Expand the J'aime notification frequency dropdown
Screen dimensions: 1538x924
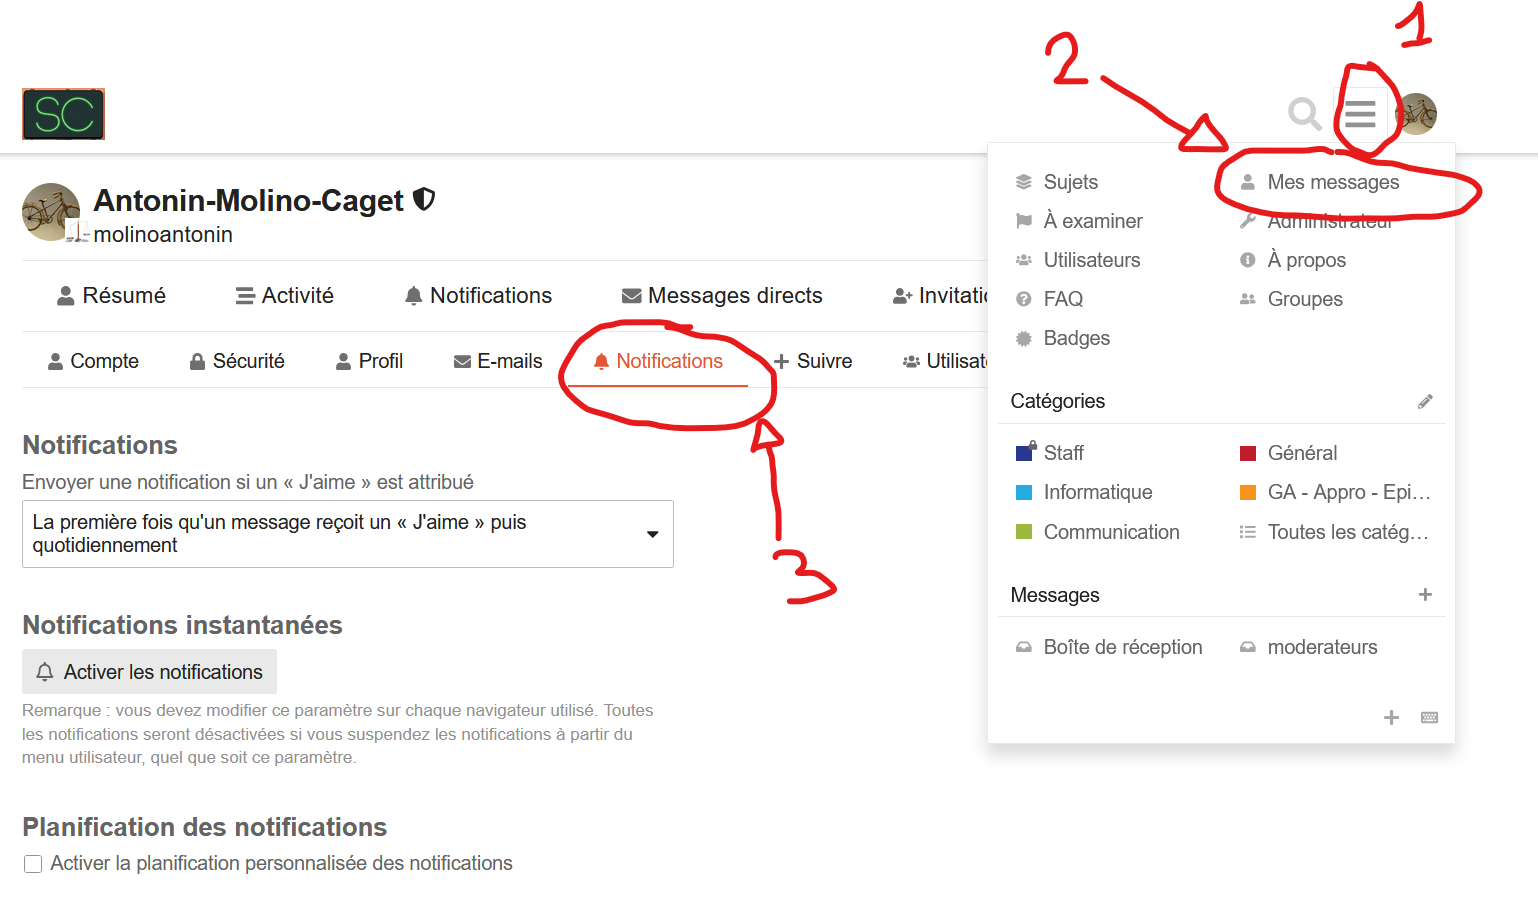347,534
